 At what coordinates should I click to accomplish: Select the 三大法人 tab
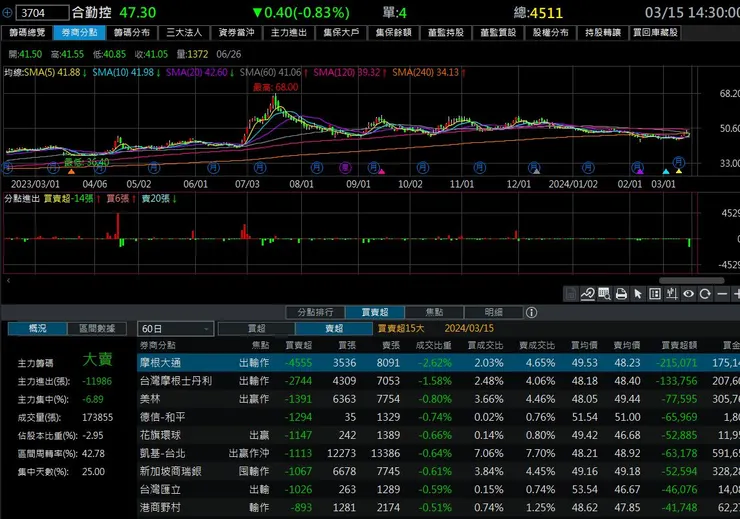184,33
